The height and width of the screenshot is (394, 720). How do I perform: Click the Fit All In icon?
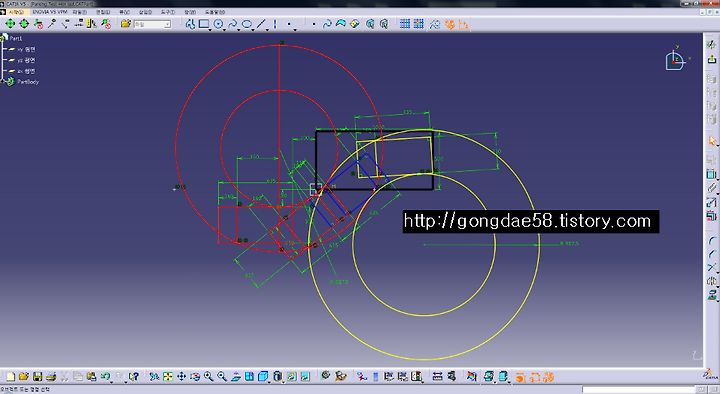168,377
